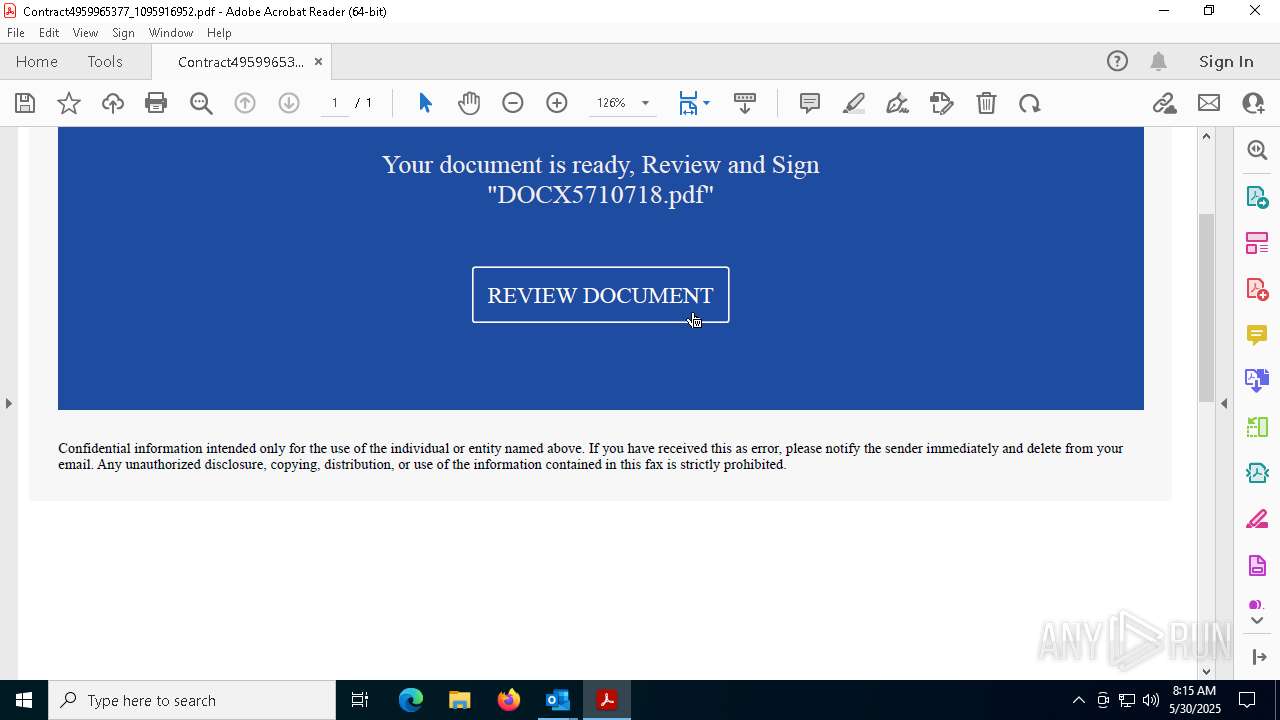Zoom in with the plus button

tap(557, 103)
